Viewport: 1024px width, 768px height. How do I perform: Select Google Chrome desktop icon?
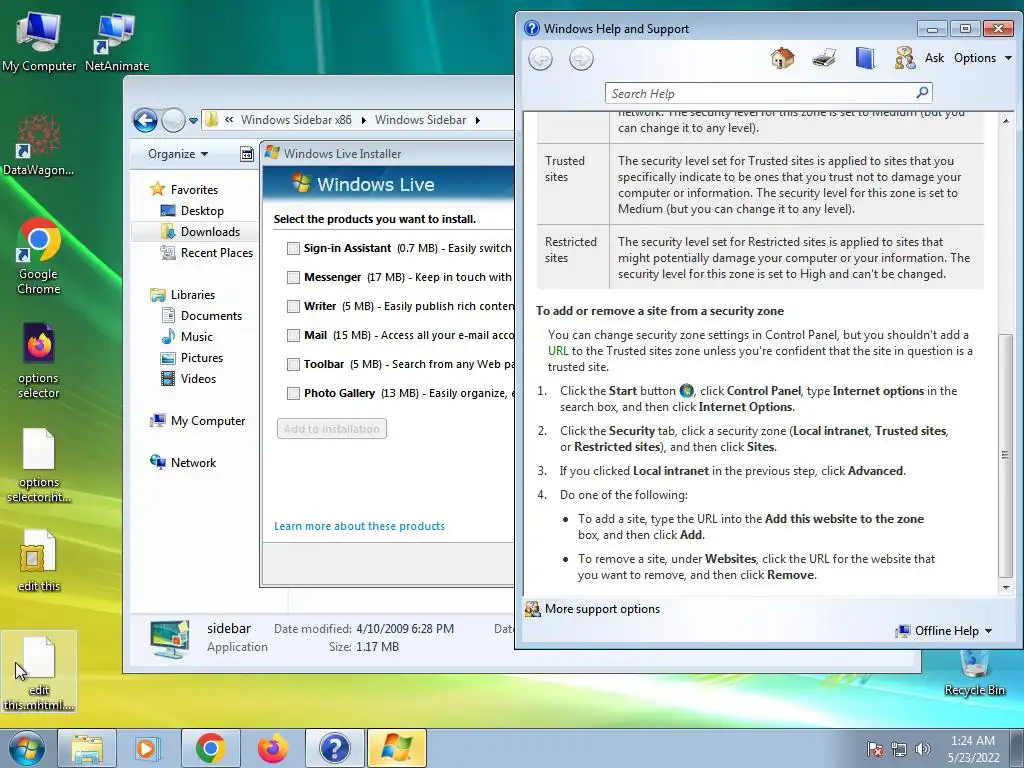click(x=39, y=256)
